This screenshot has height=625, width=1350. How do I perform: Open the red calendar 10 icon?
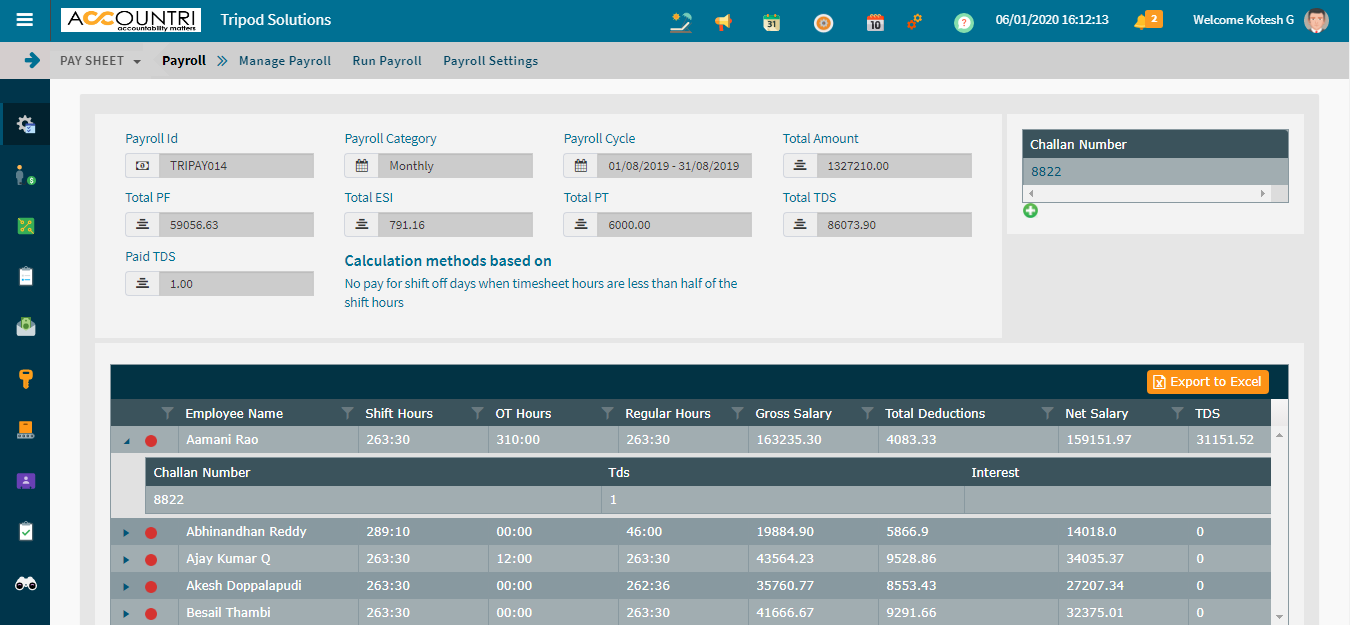click(x=875, y=21)
